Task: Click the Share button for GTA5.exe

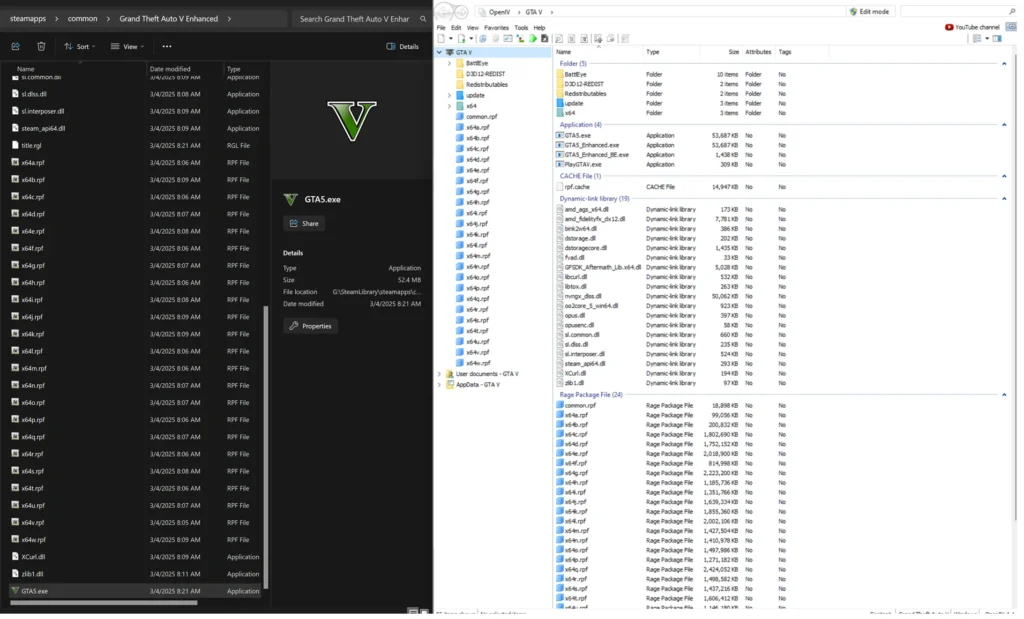Action: click(304, 223)
